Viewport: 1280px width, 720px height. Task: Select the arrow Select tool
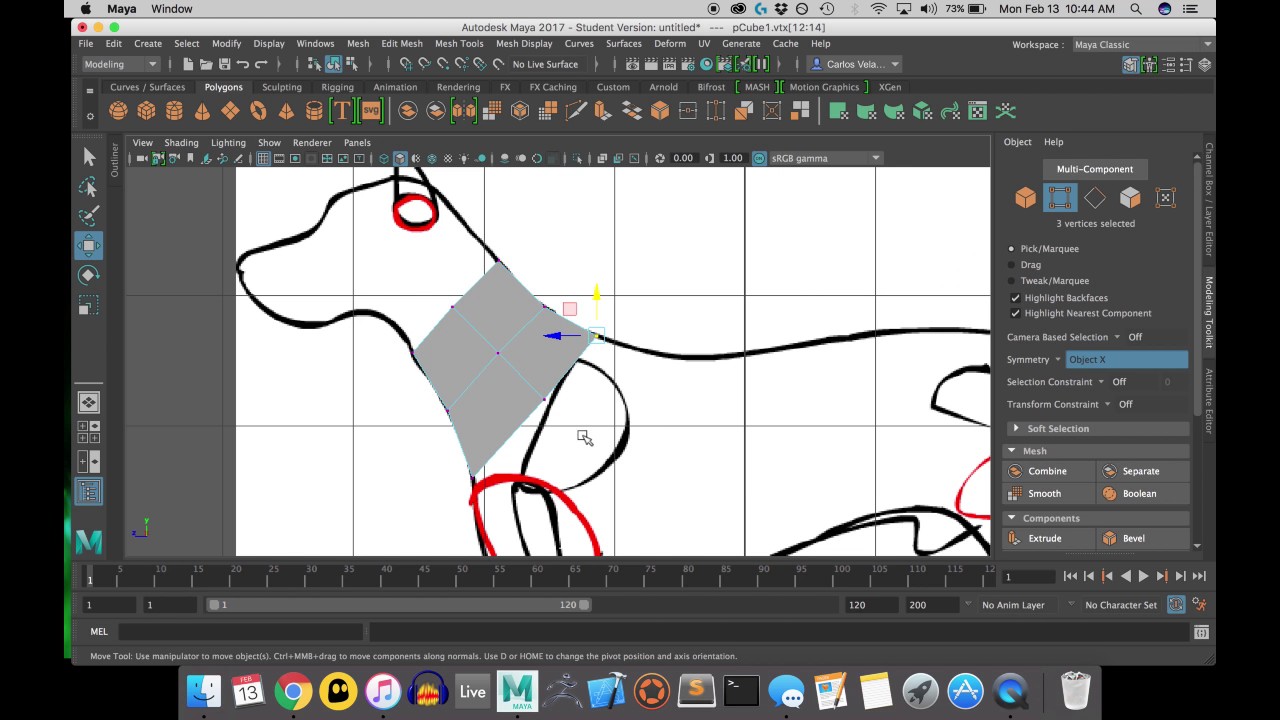click(x=88, y=157)
